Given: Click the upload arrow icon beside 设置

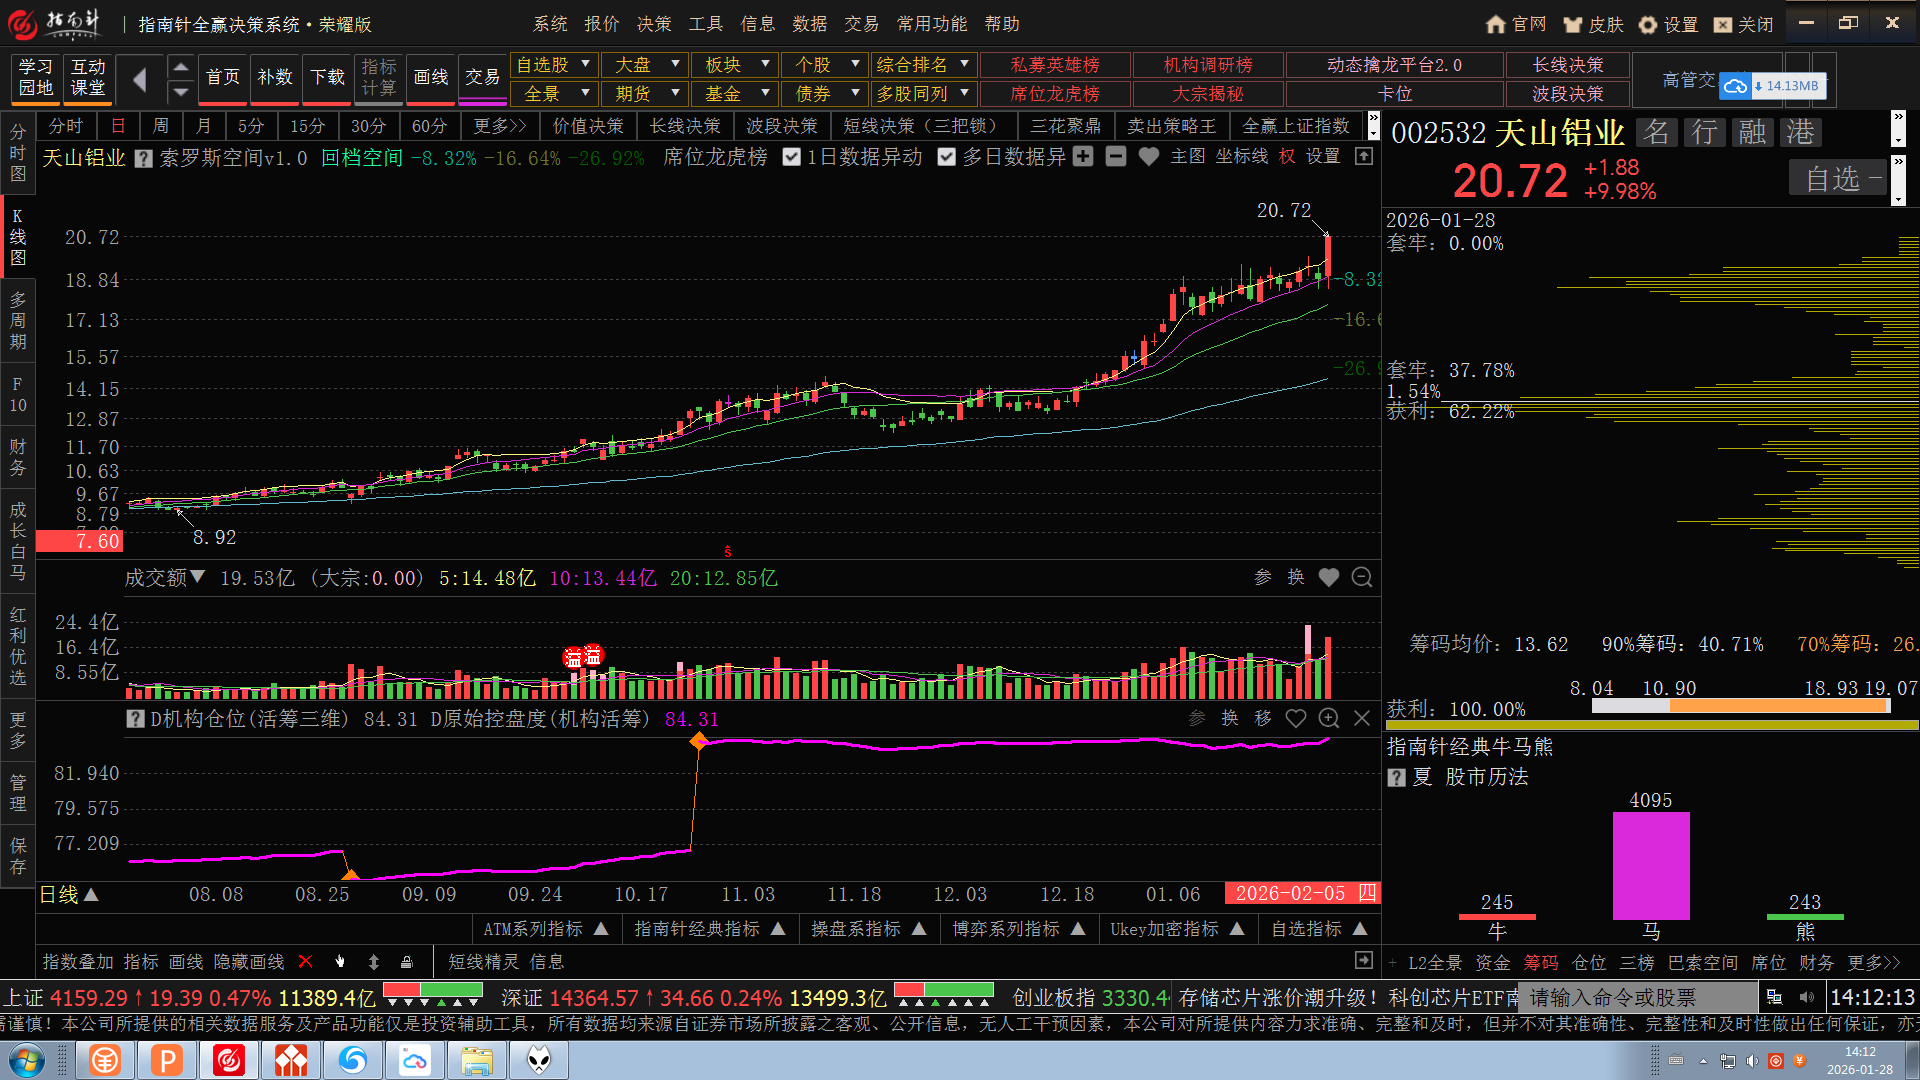Looking at the screenshot, I should pyautogui.click(x=1364, y=156).
